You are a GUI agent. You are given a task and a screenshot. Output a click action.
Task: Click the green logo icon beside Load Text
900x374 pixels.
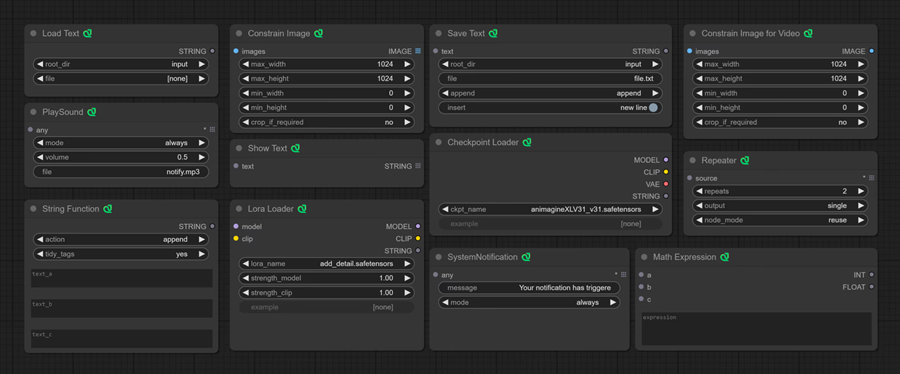click(87, 33)
